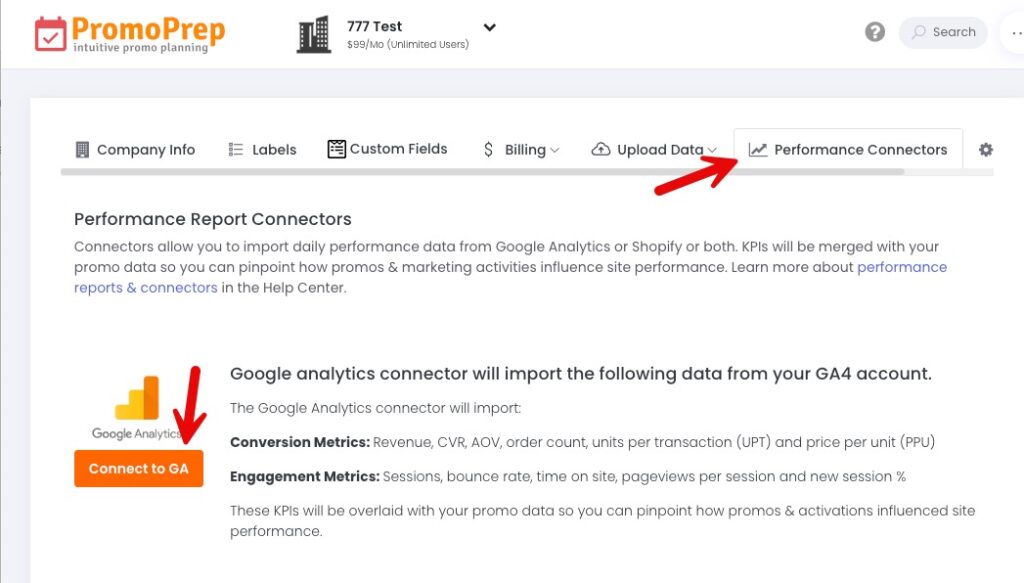
Task: Click the Connect to GA button
Action: [x=138, y=469]
